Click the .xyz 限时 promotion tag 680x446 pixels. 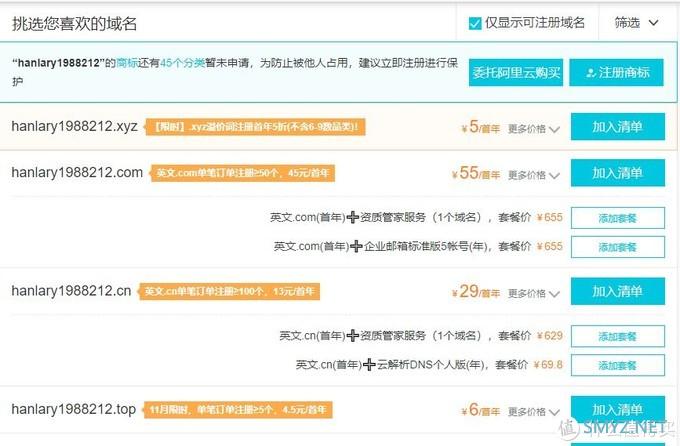pyautogui.click(x=255, y=127)
